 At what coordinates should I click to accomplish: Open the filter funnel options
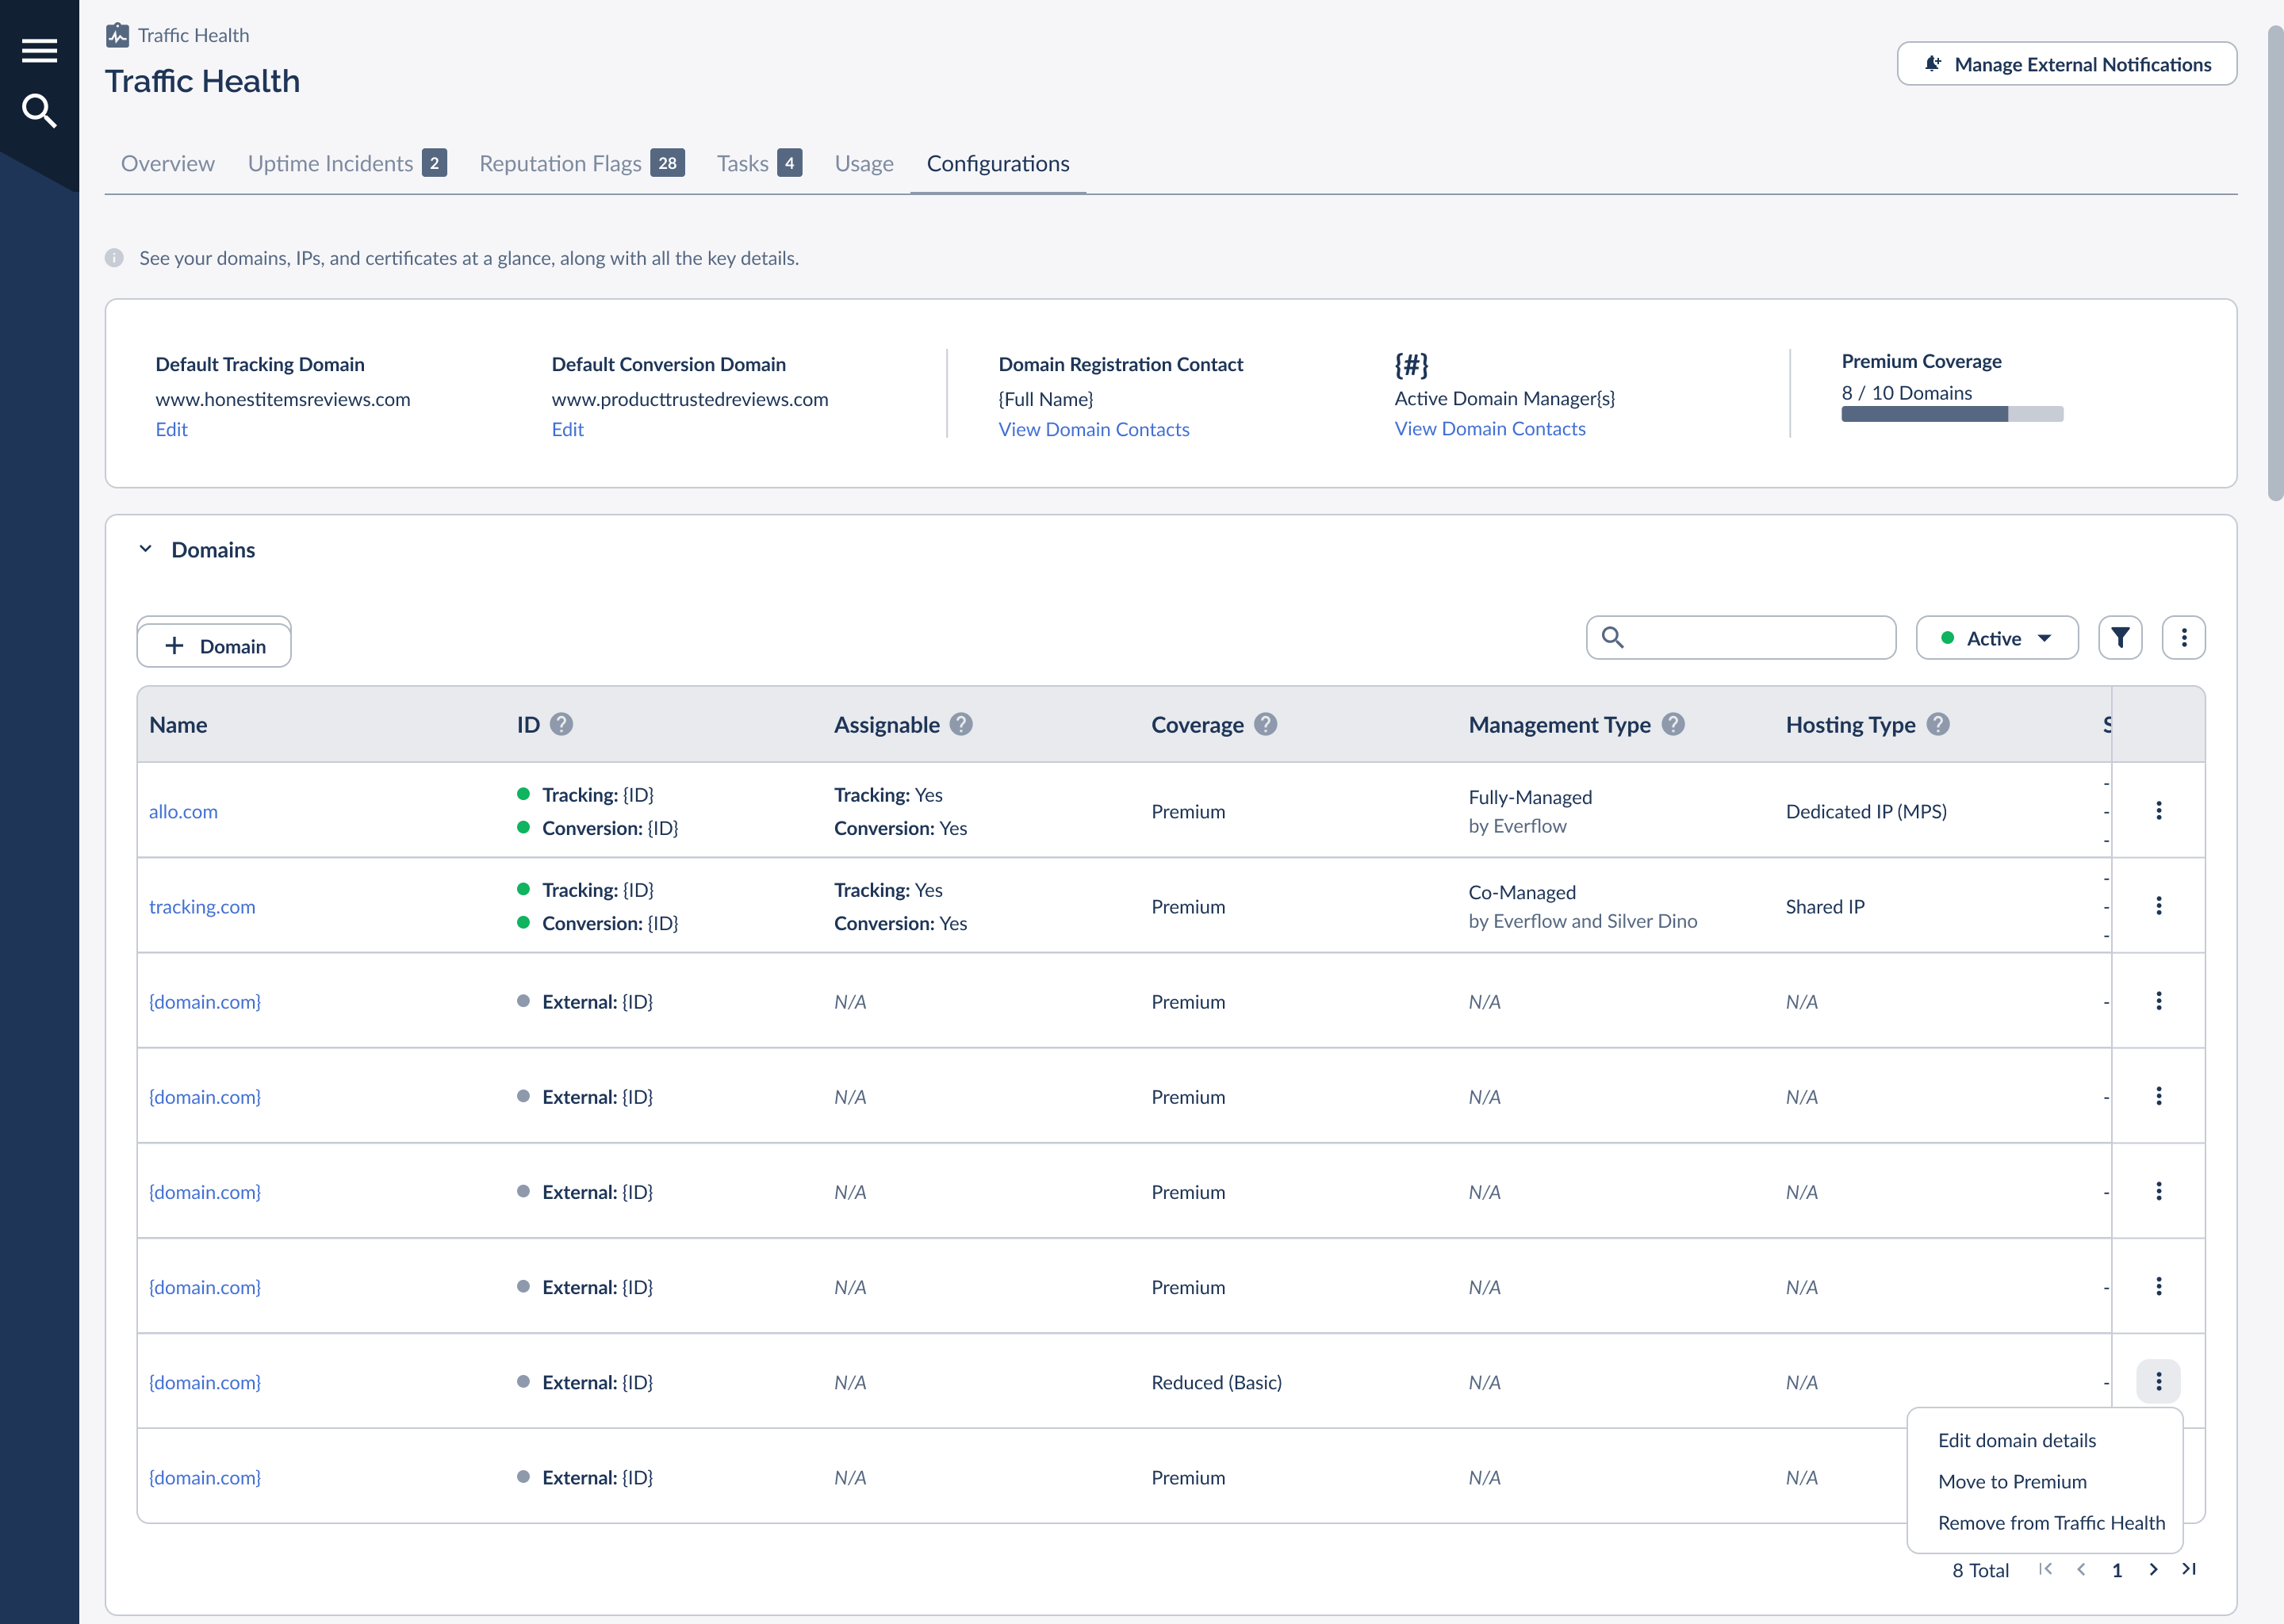click(x=2120, y=638)
